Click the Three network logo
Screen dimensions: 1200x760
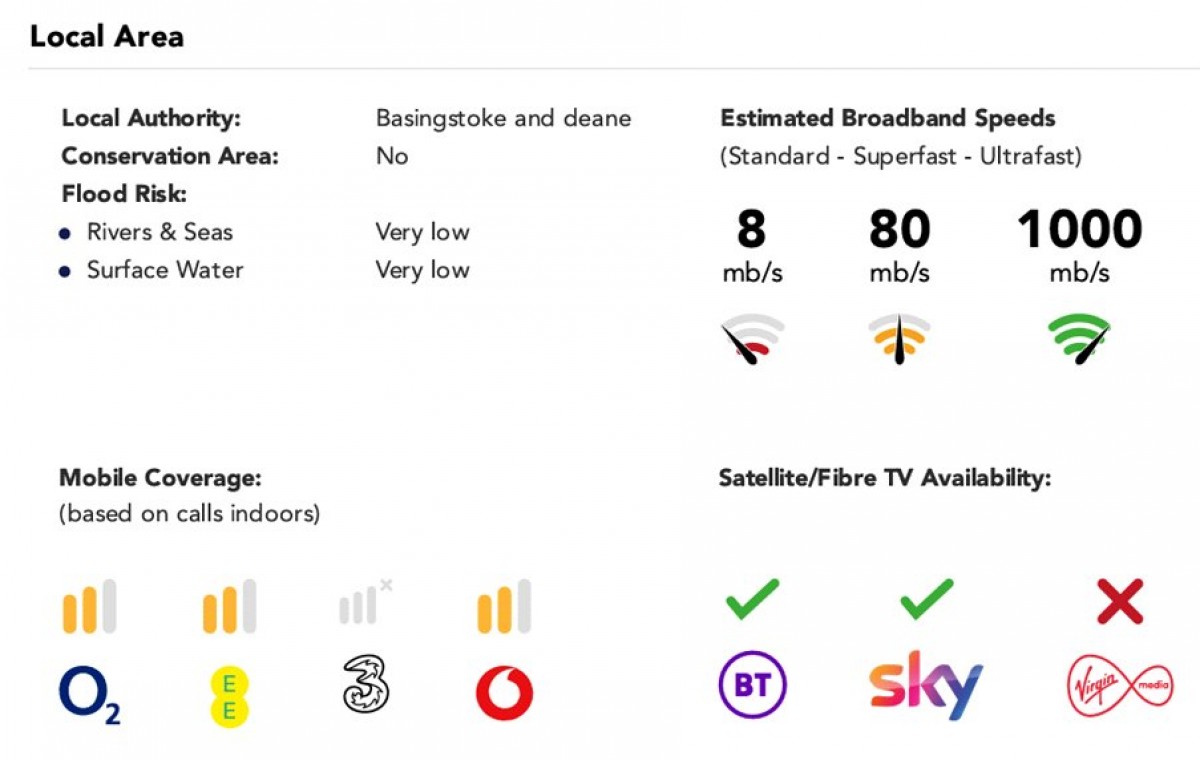365,685
